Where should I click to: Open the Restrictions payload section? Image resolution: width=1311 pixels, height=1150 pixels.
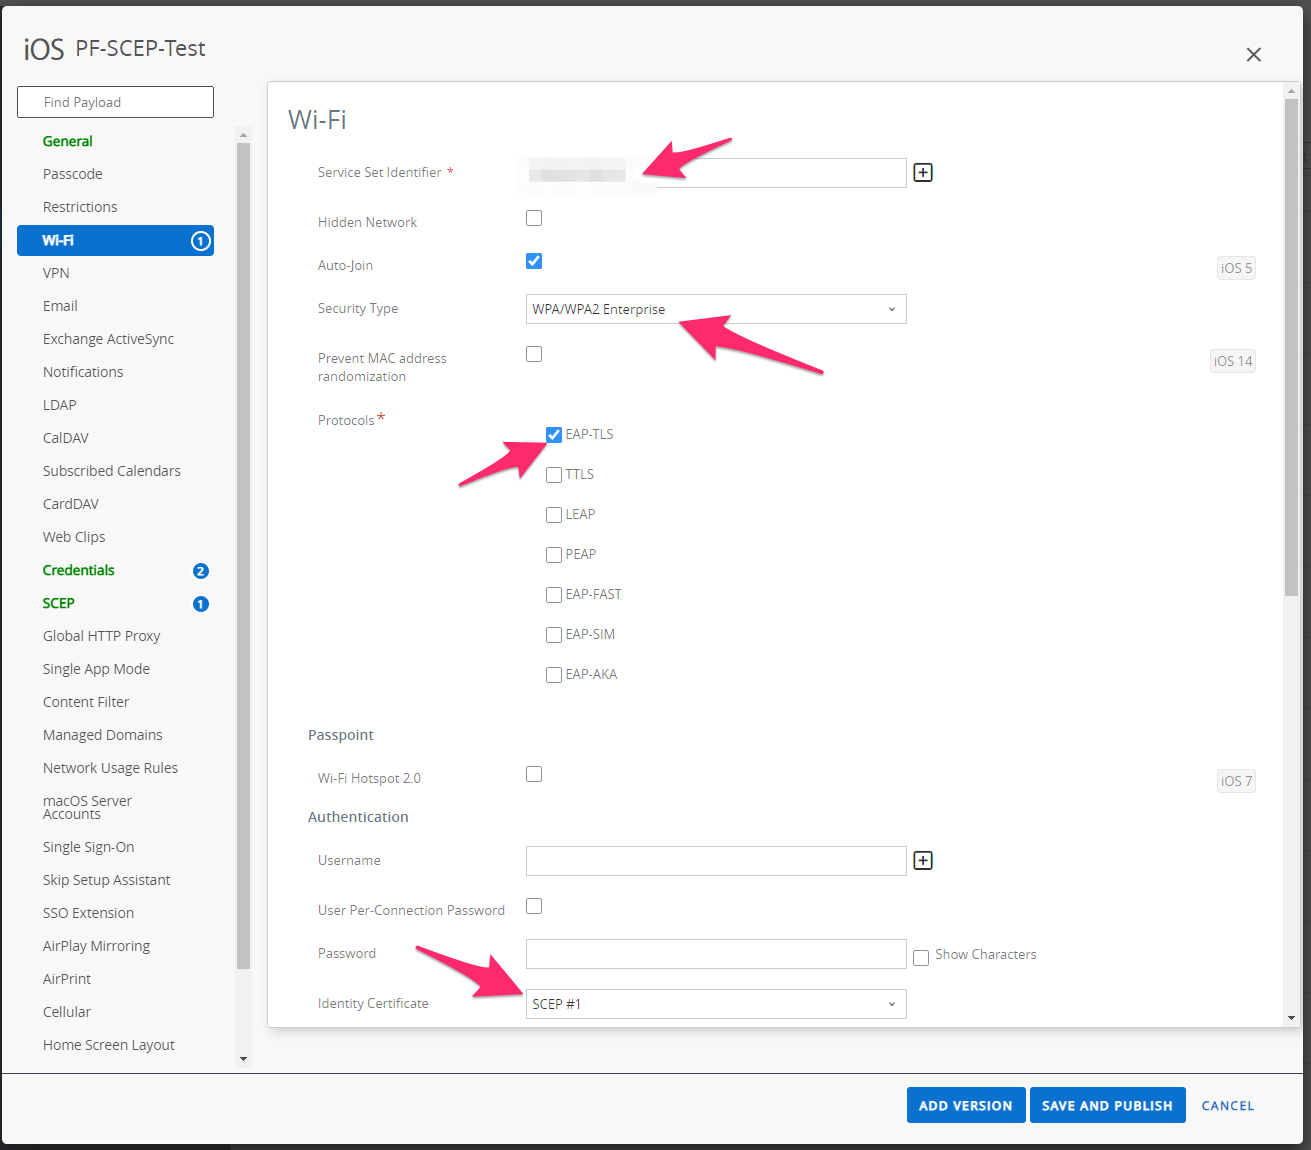(x=80, y=206)
